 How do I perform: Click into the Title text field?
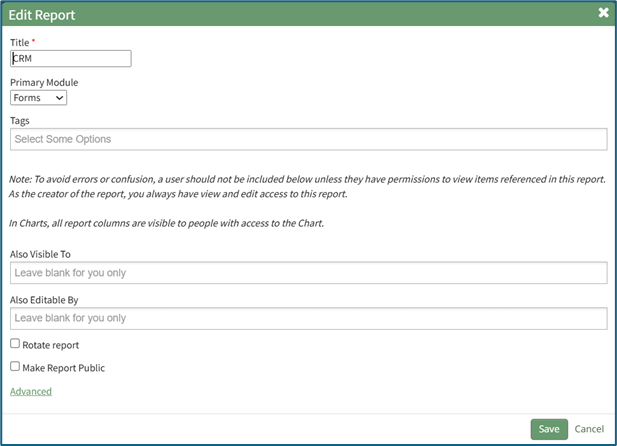click(x=70, y=59)
